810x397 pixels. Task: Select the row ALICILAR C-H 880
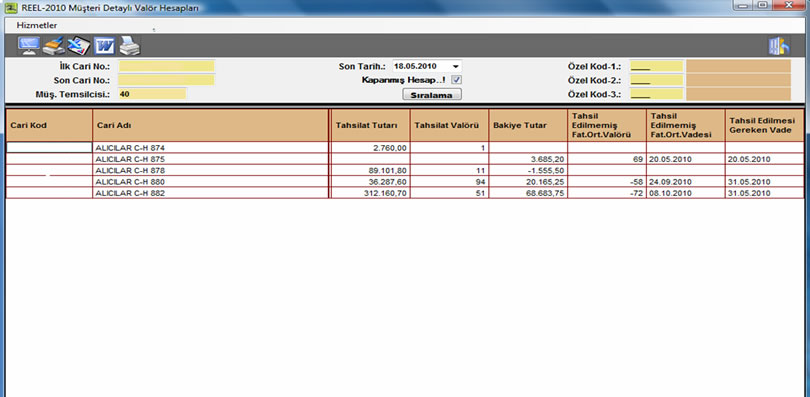(x=405, y=182)
